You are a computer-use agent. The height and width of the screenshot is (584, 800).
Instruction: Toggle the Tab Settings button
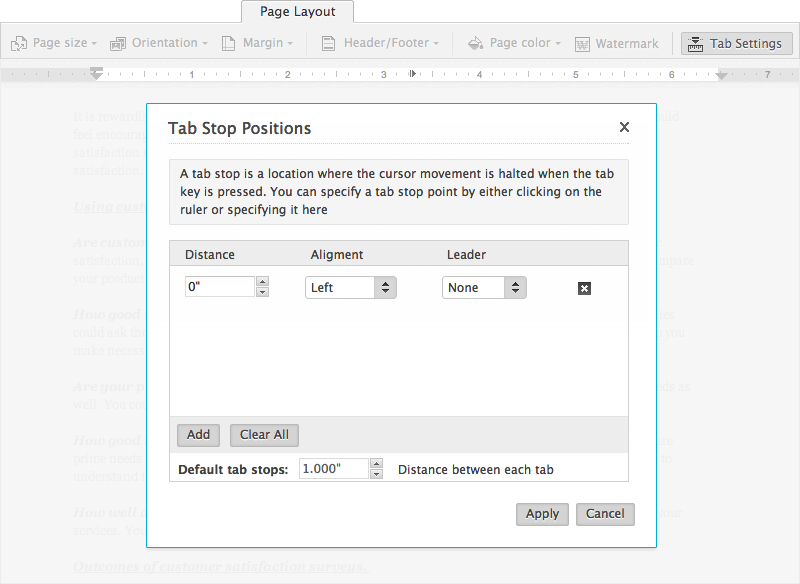(x=736, y=43)
